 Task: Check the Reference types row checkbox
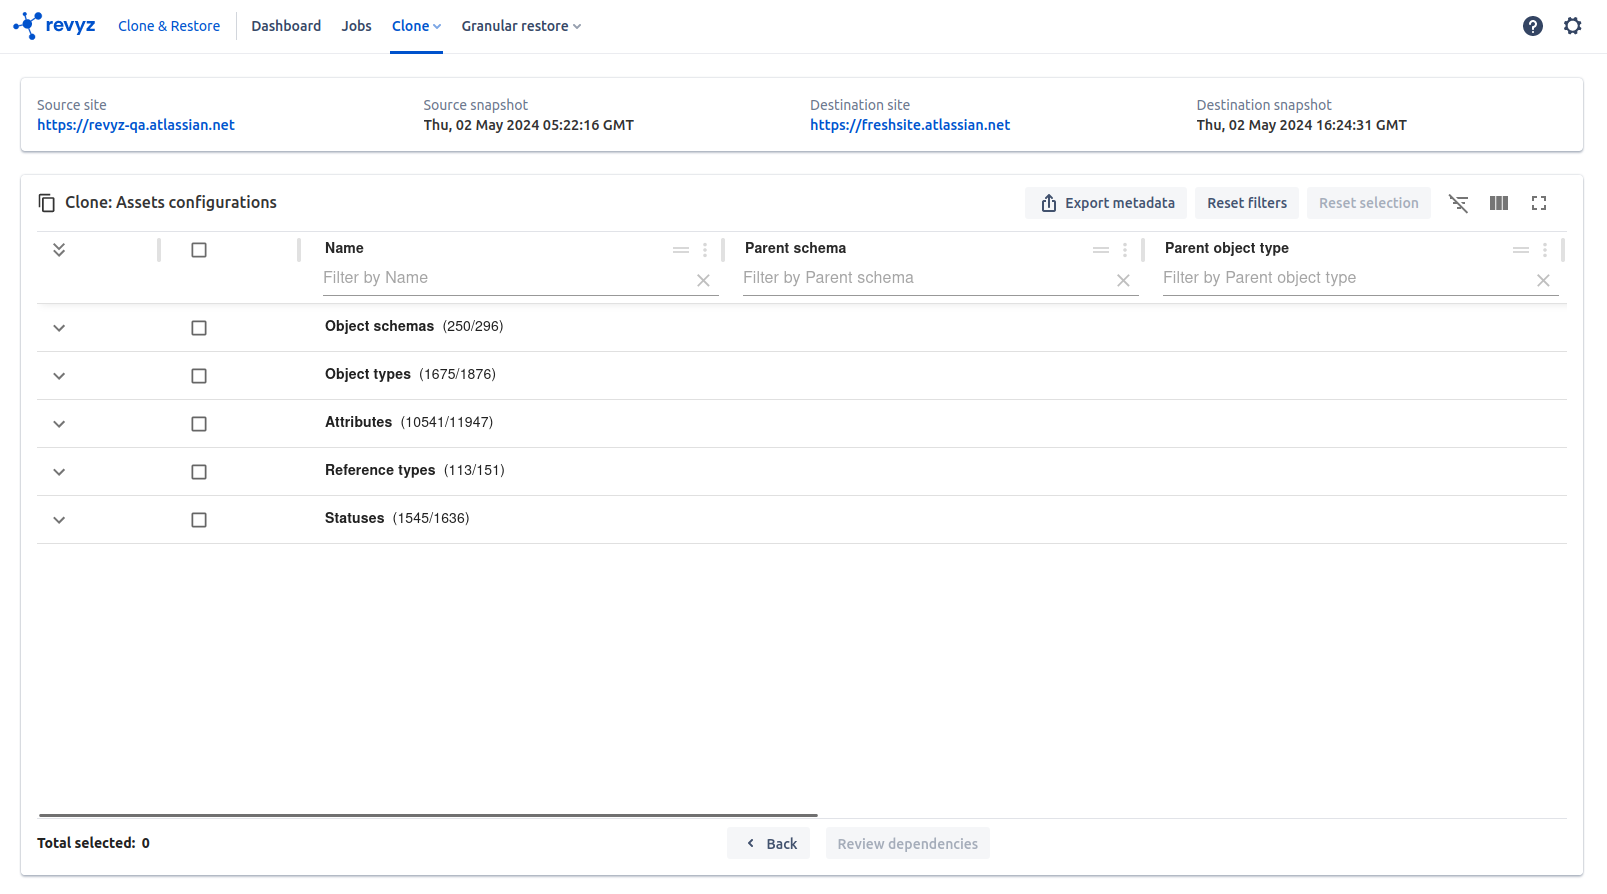tap(199, 472)
